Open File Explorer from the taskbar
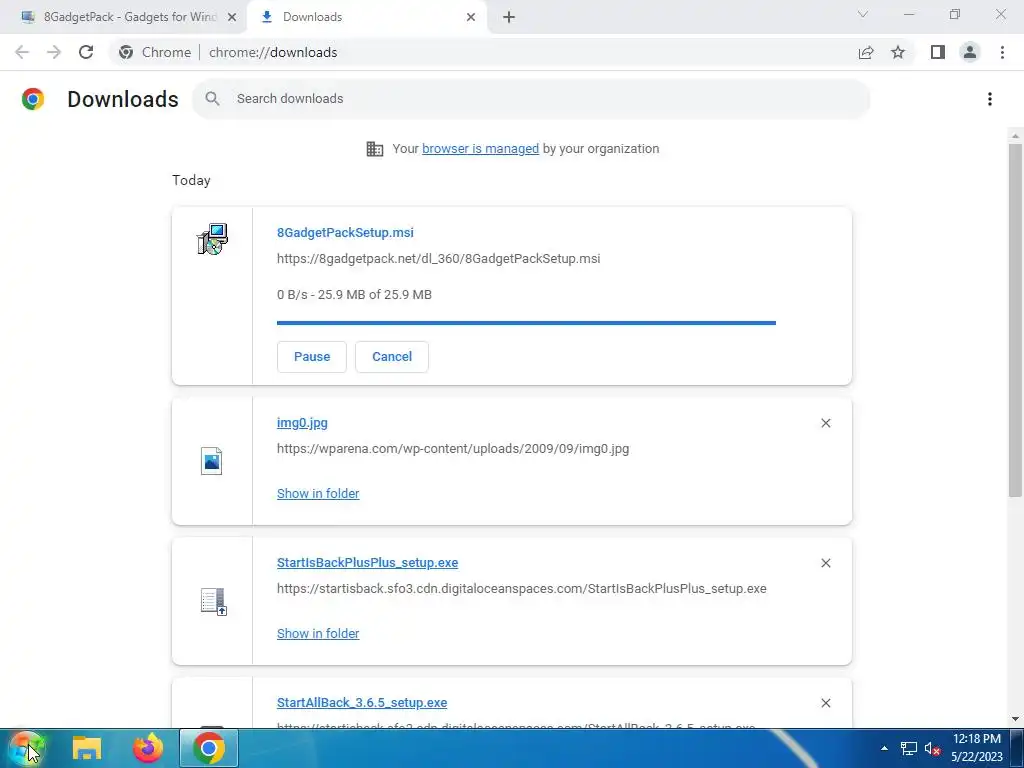Image resolution: width=1024 pixels, height=768 pixels. [87, 748]
